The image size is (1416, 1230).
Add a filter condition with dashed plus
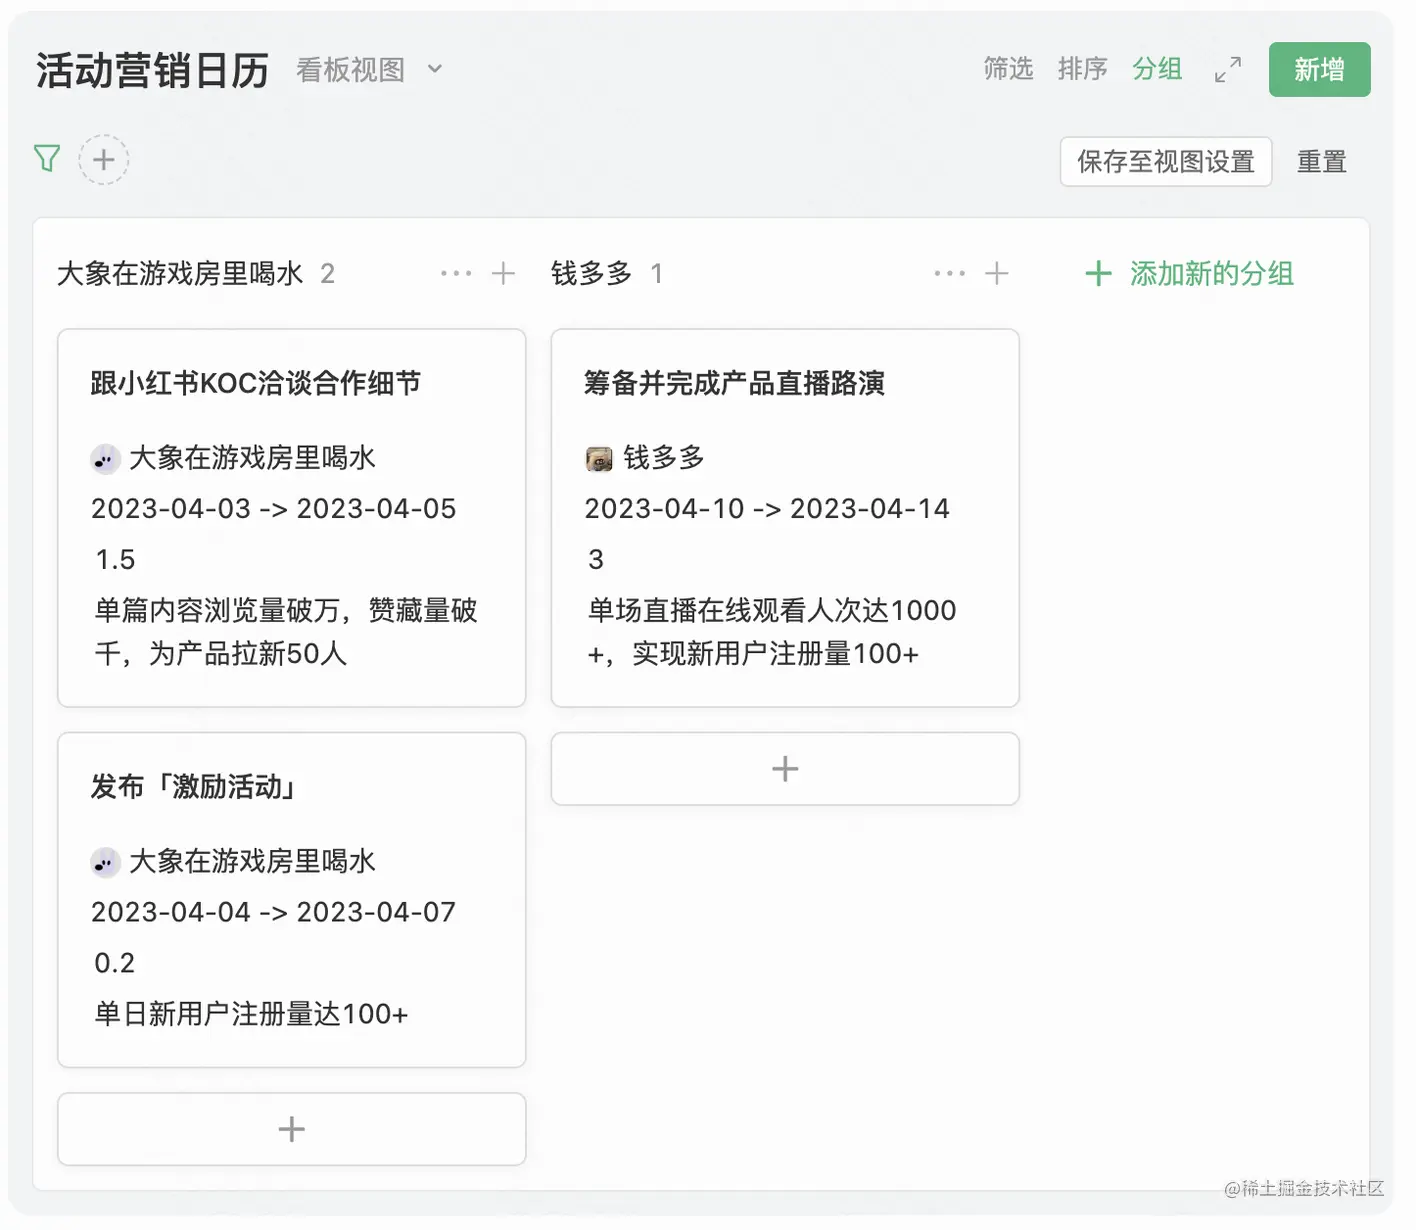(x=104, y=160)
